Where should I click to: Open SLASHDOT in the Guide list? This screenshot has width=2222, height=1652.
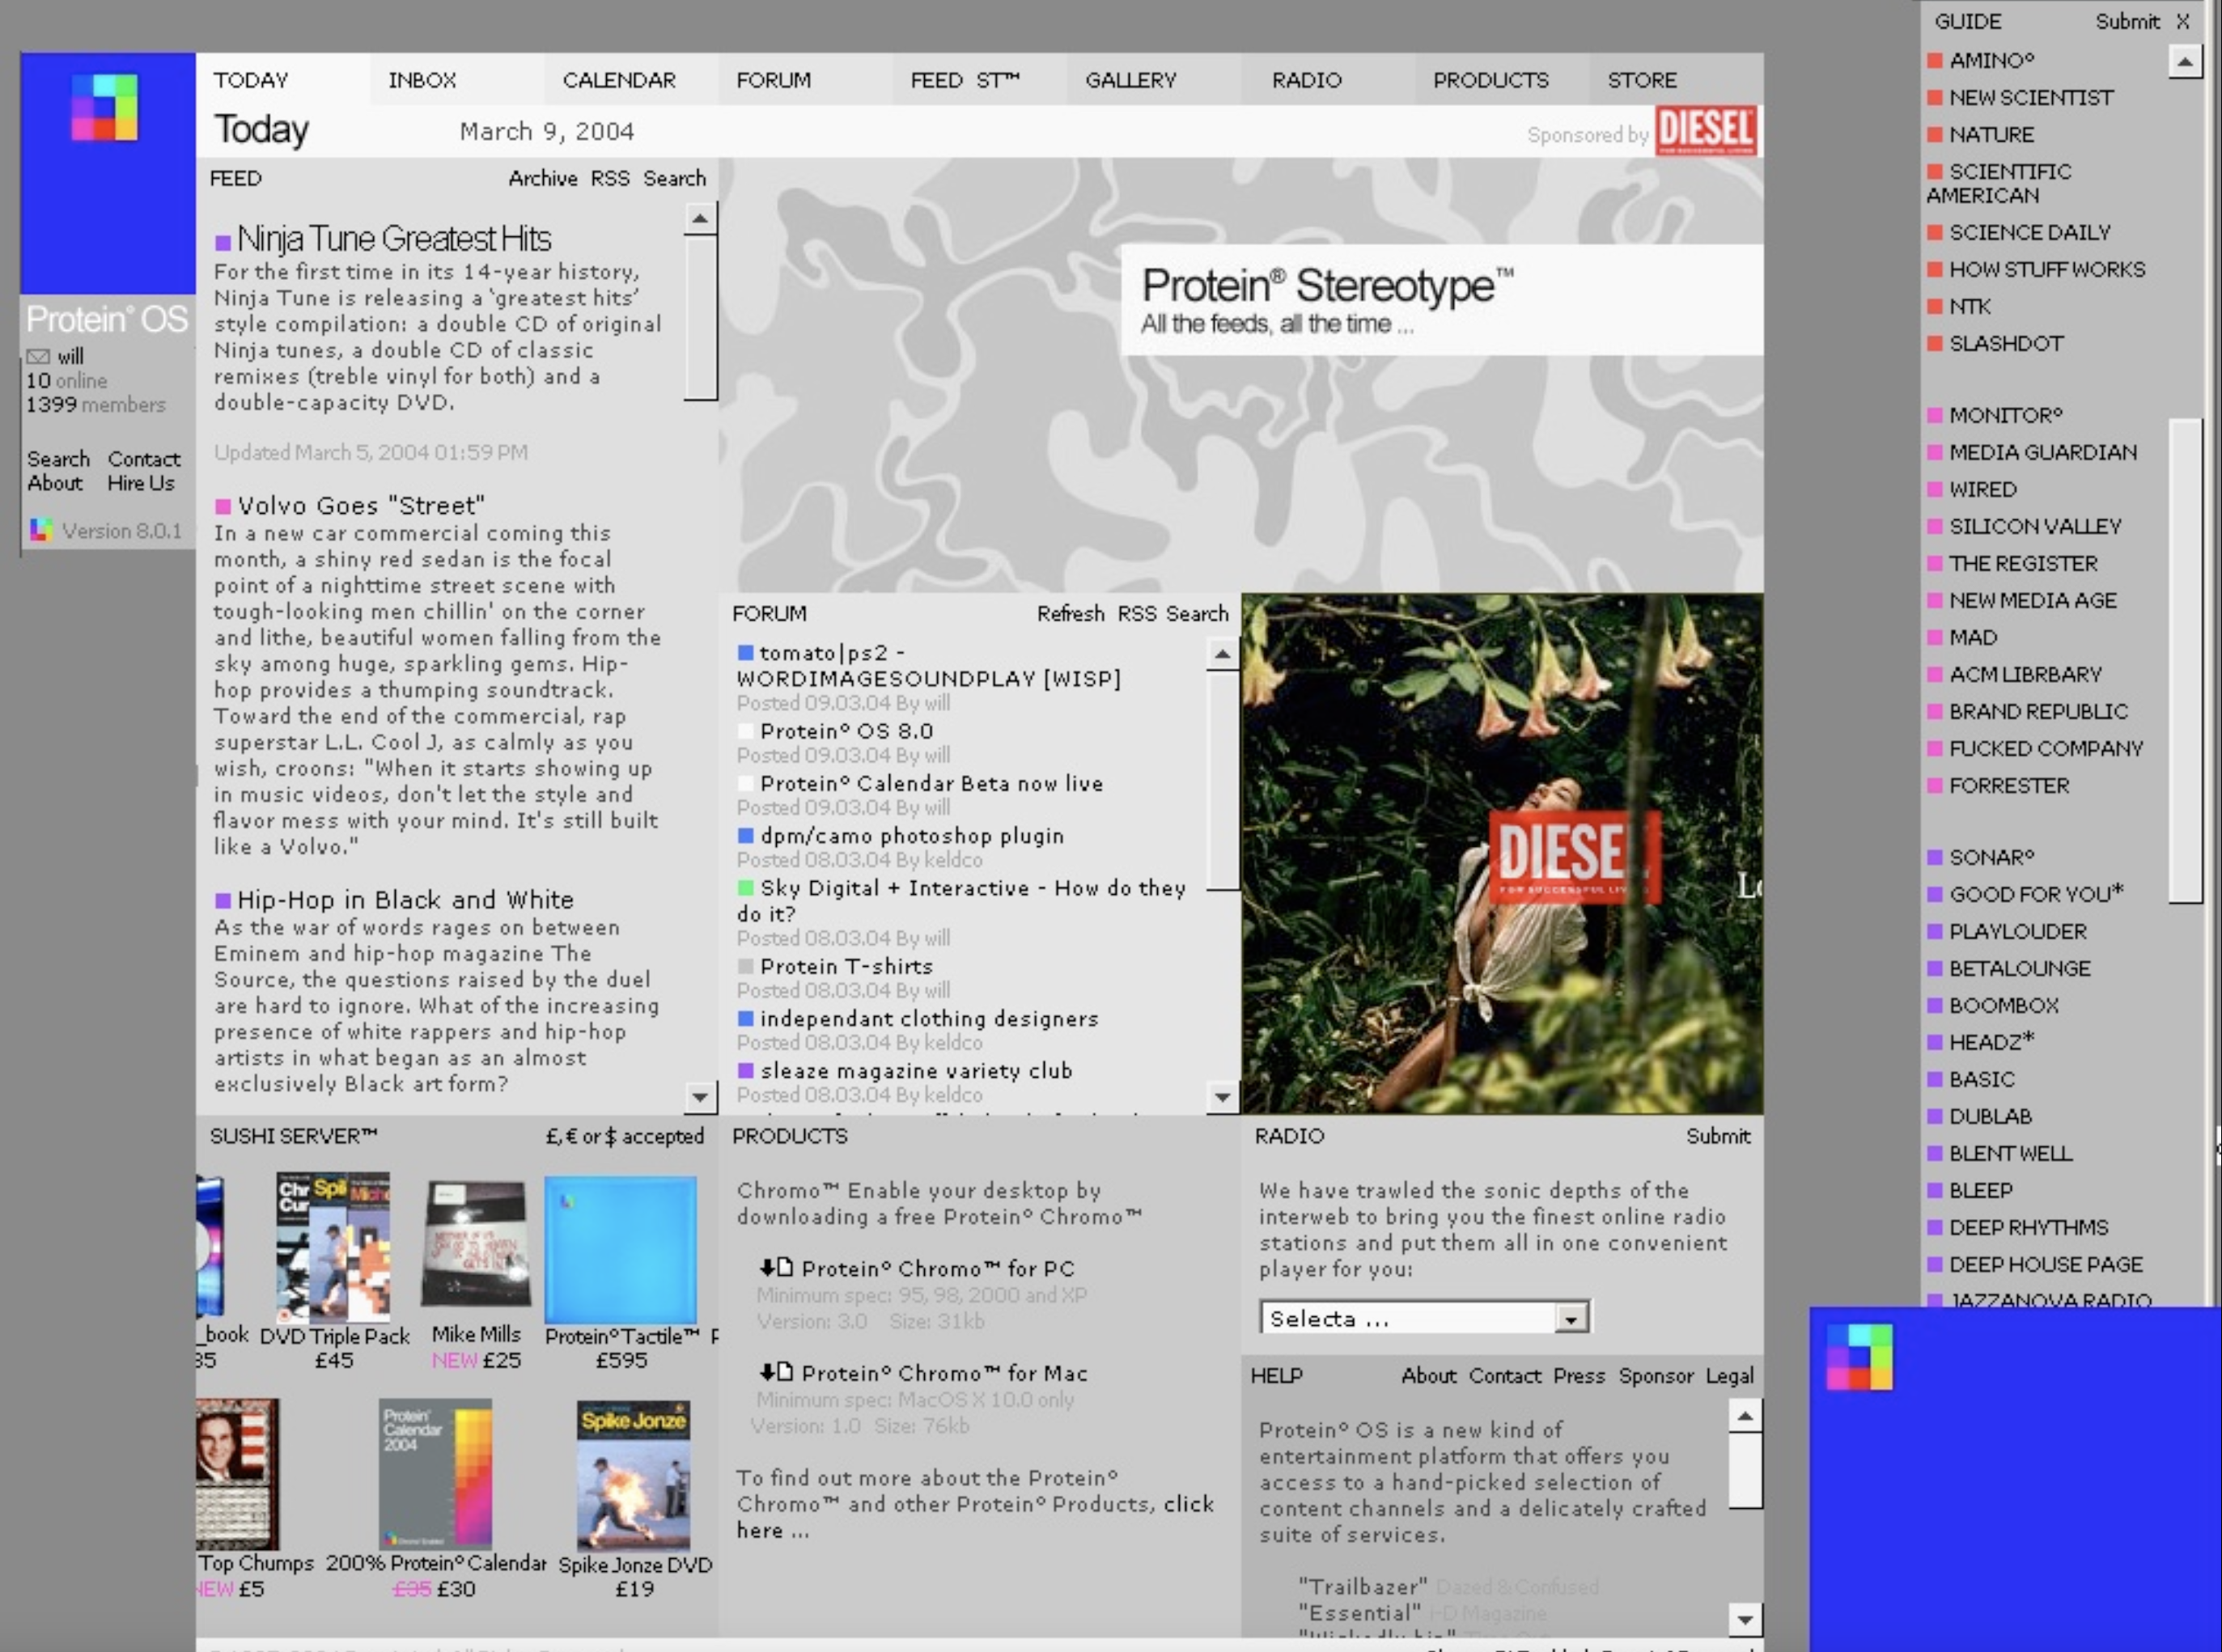coord(2006,343)
